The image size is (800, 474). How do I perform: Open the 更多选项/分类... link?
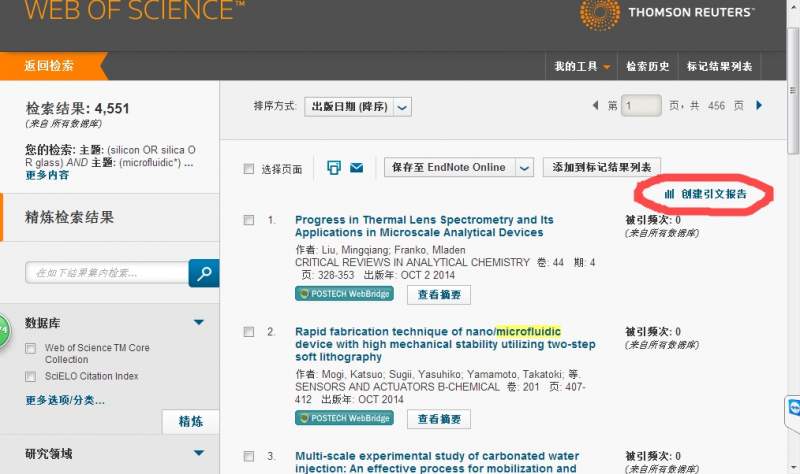65,401
